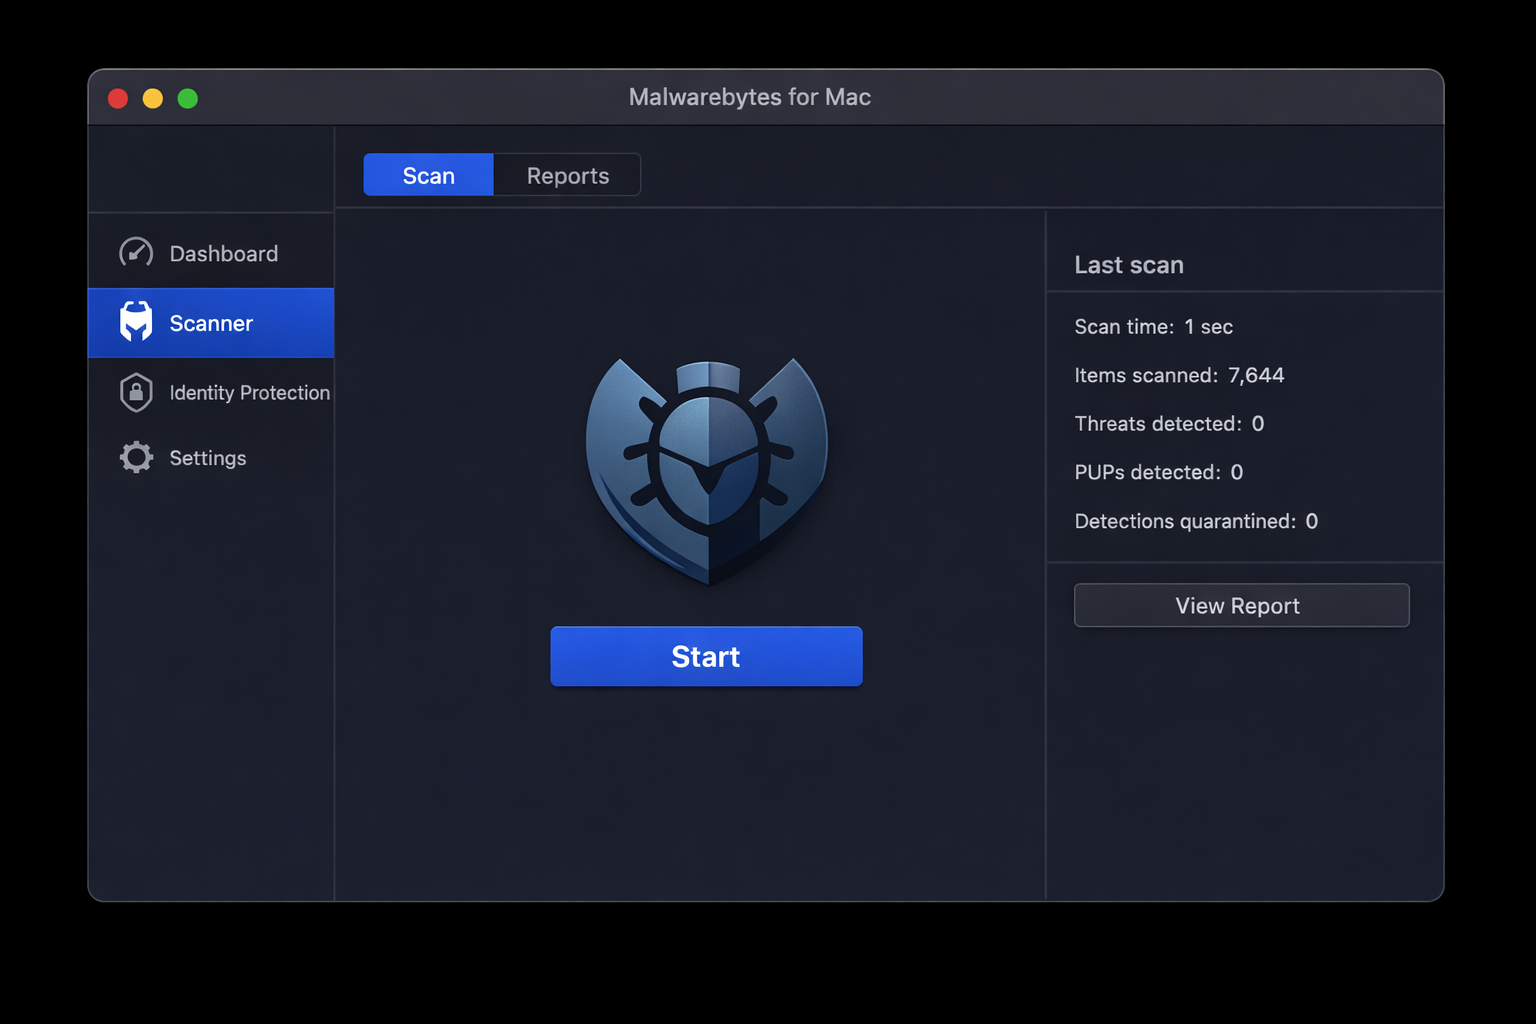The image size is (1536, 1024).
Task: Open the last scan with View Report
Action: click(x=1241, y=605)
